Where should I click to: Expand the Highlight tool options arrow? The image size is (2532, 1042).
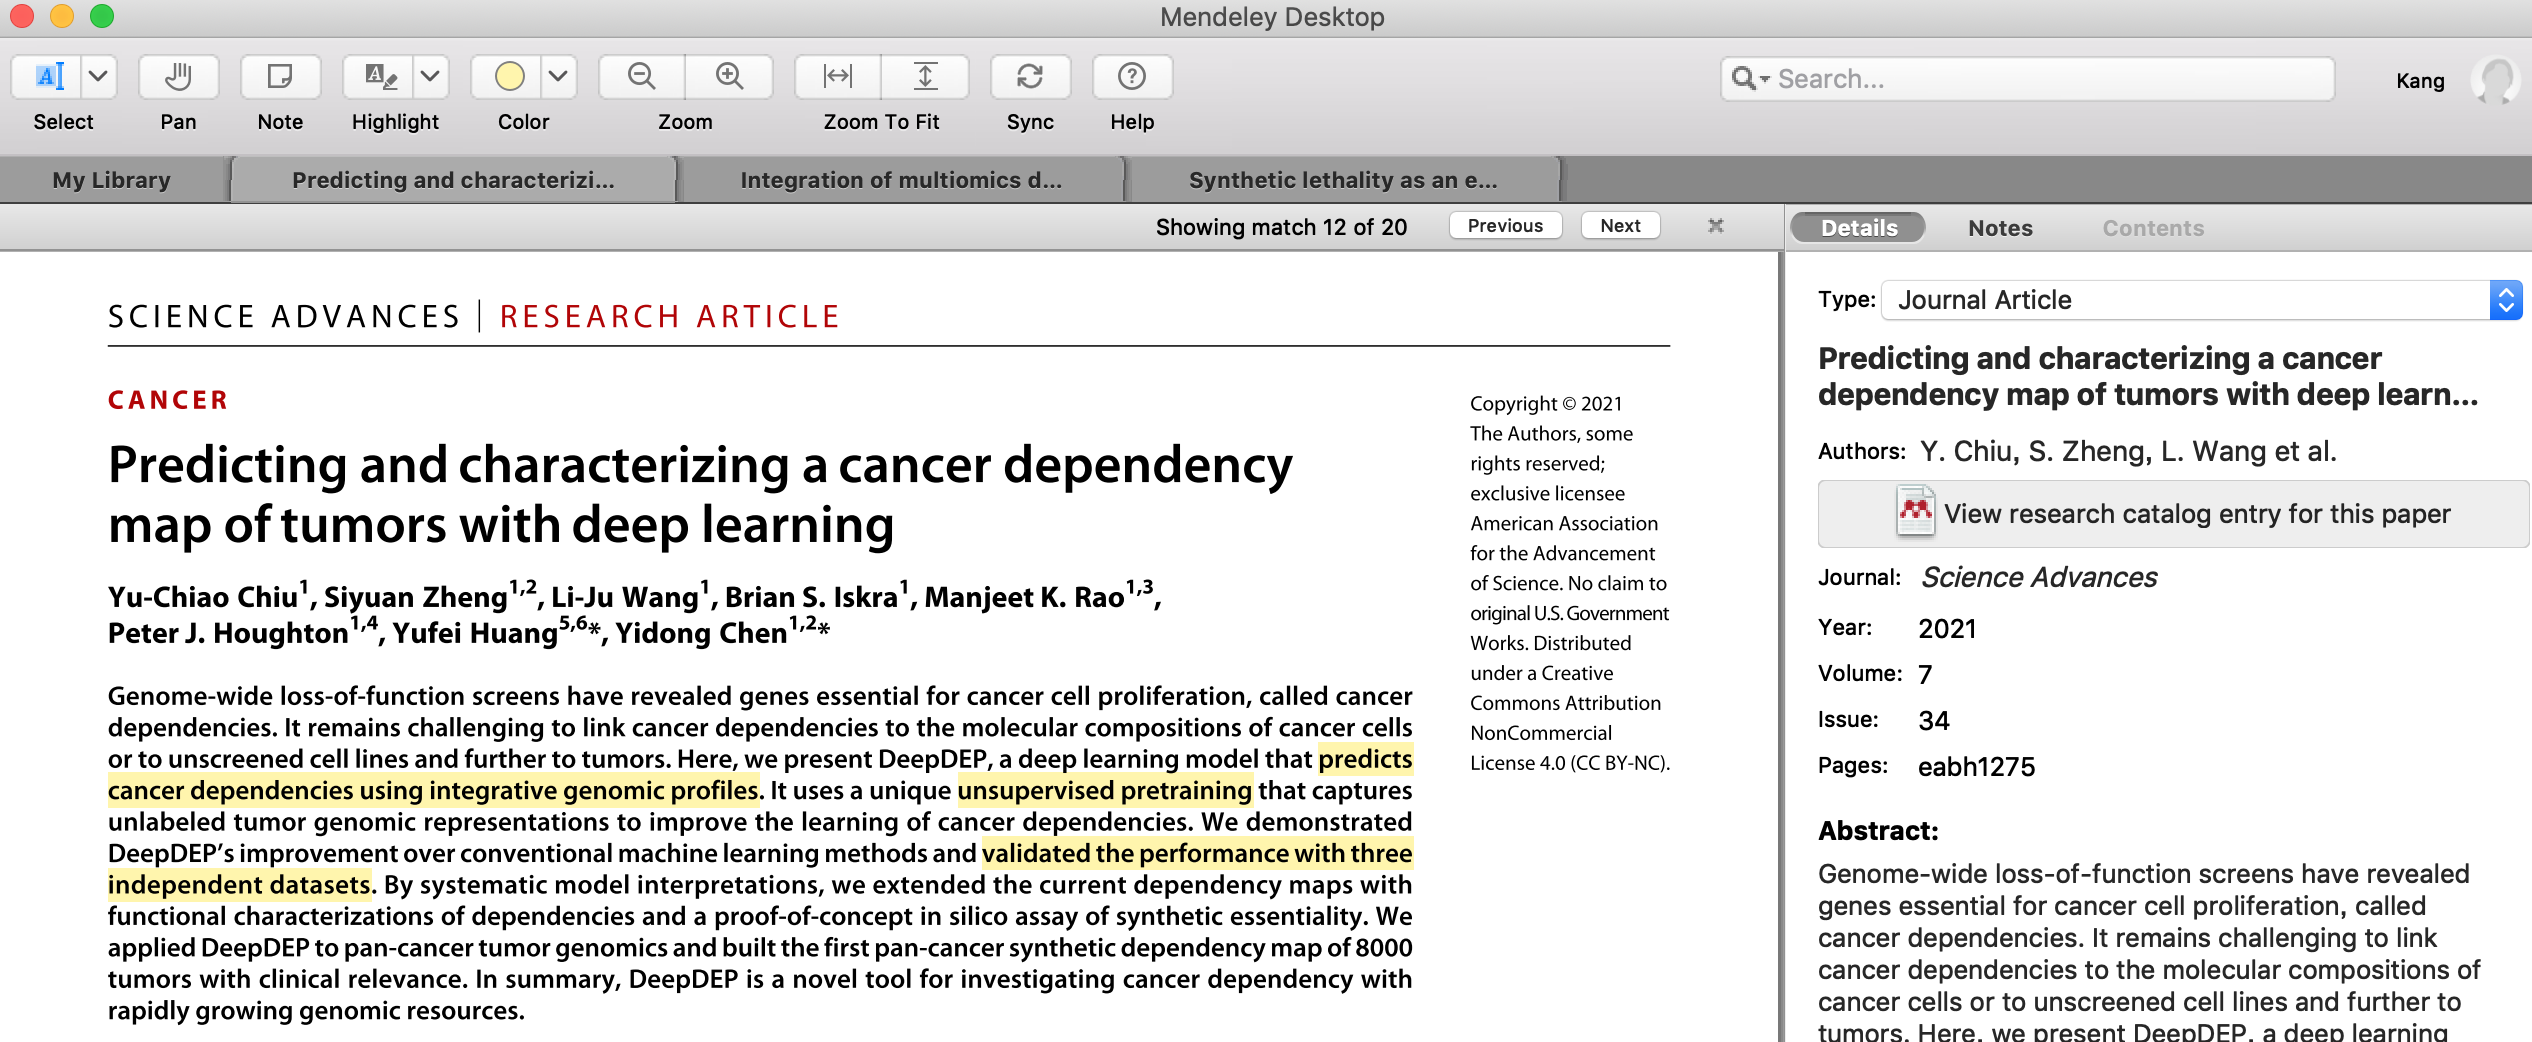(x=430, y=77)
